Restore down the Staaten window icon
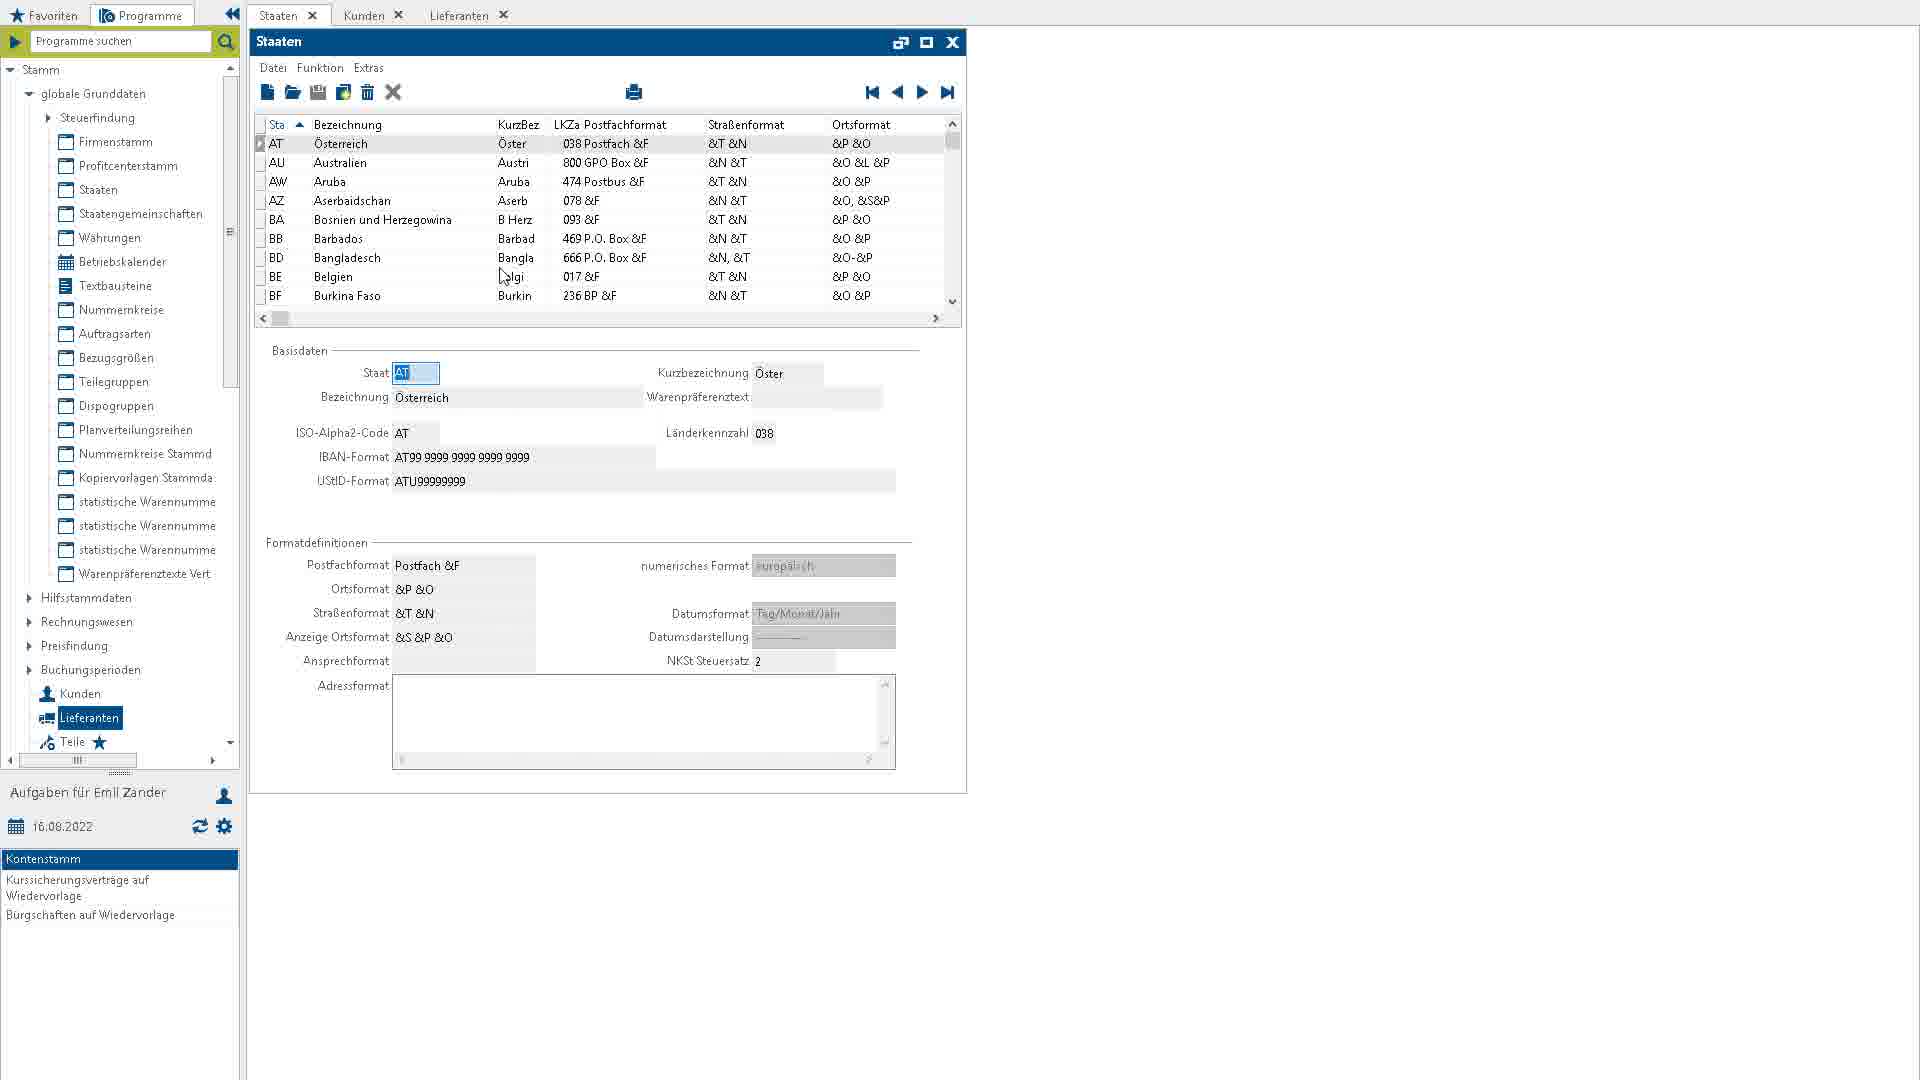 (900, 42)
